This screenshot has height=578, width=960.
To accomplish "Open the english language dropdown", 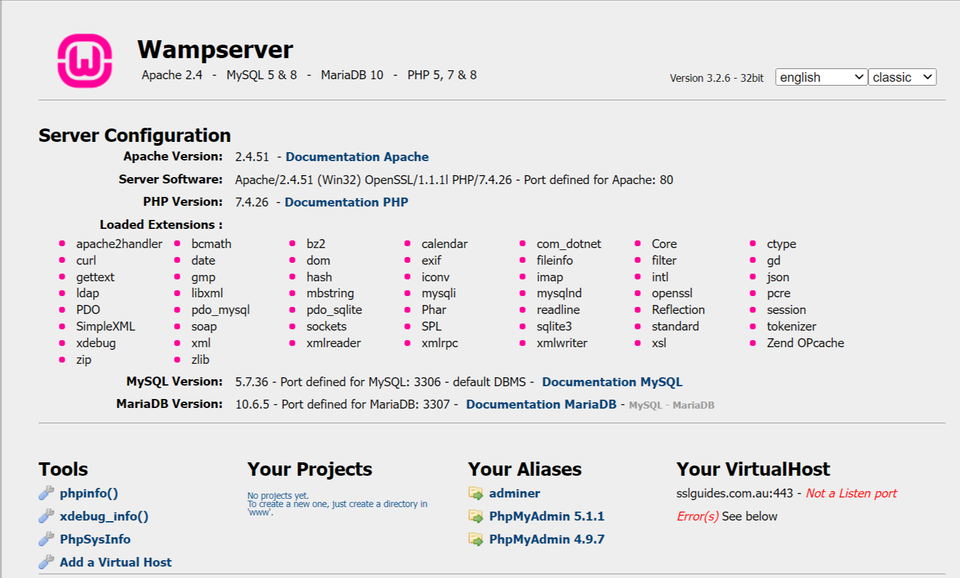I will pyautogui.click(x=820, y=77).
